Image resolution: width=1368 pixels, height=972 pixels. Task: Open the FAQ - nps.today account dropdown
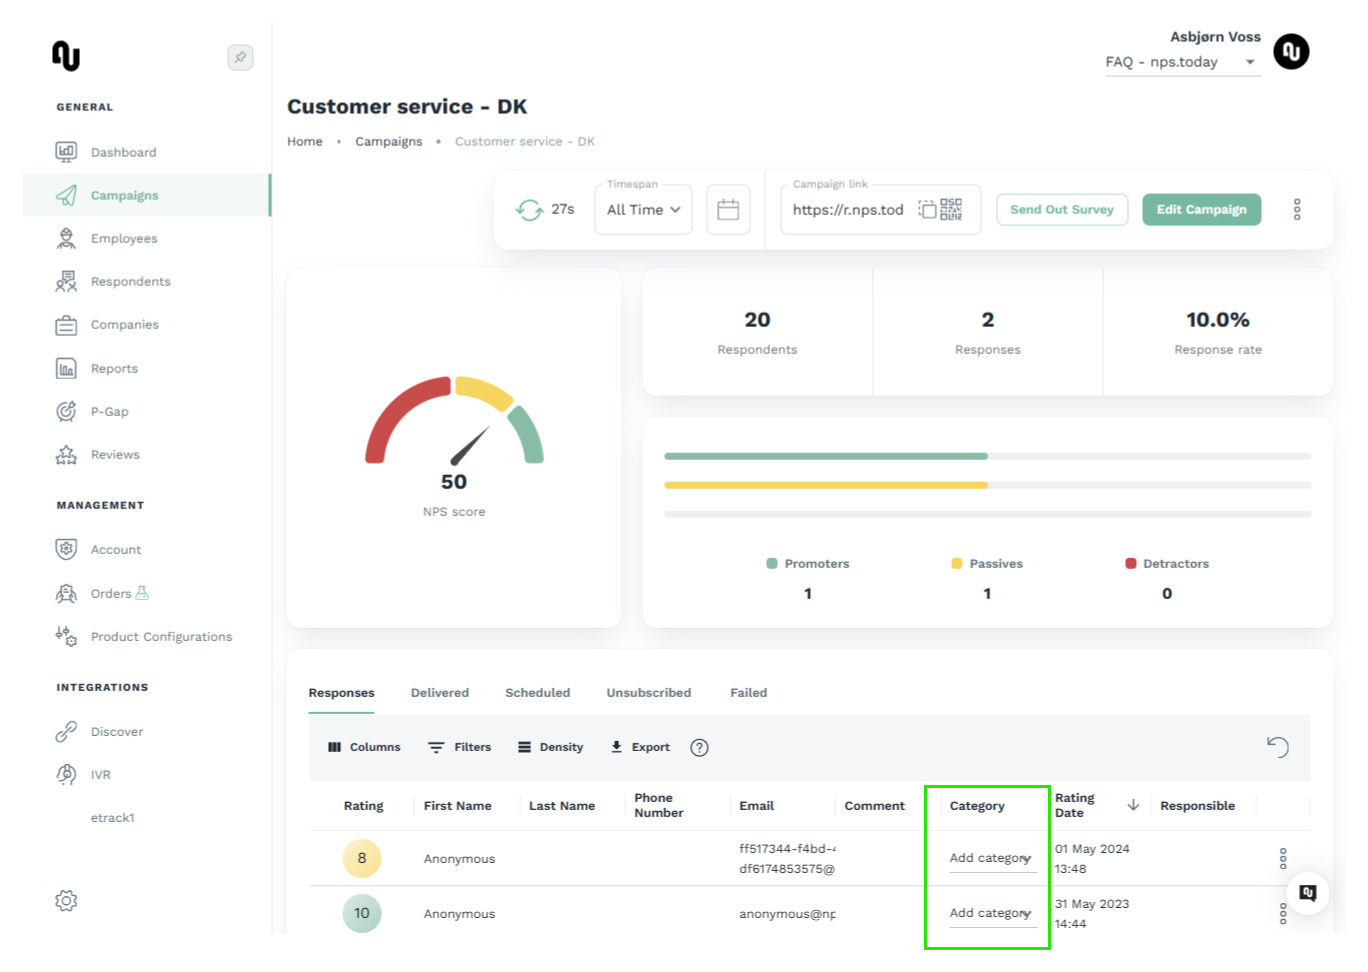coord(1181,62)
